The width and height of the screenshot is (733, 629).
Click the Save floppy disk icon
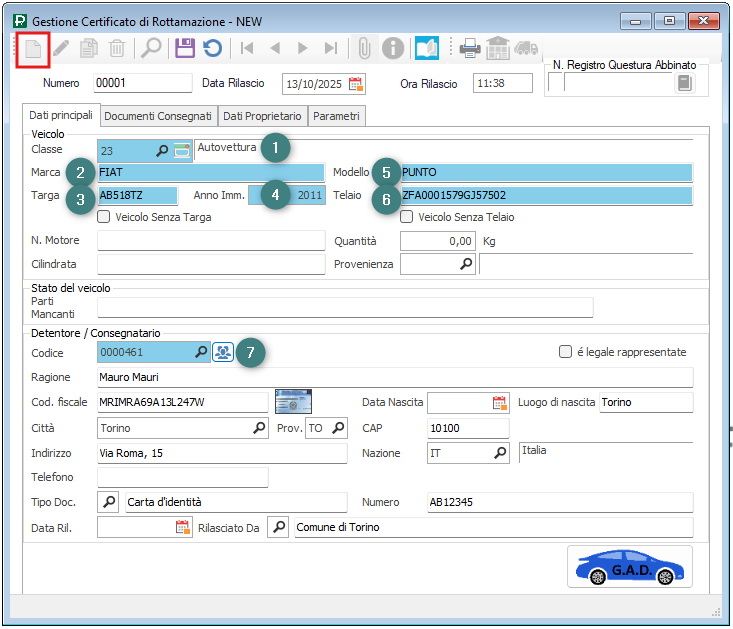coord(184,48)
